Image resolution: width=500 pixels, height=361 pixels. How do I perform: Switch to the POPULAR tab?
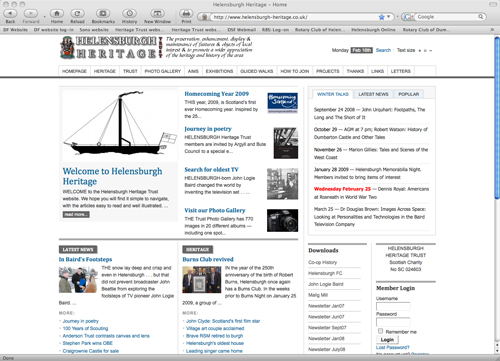pyautogui.click(x=409, y=94)
